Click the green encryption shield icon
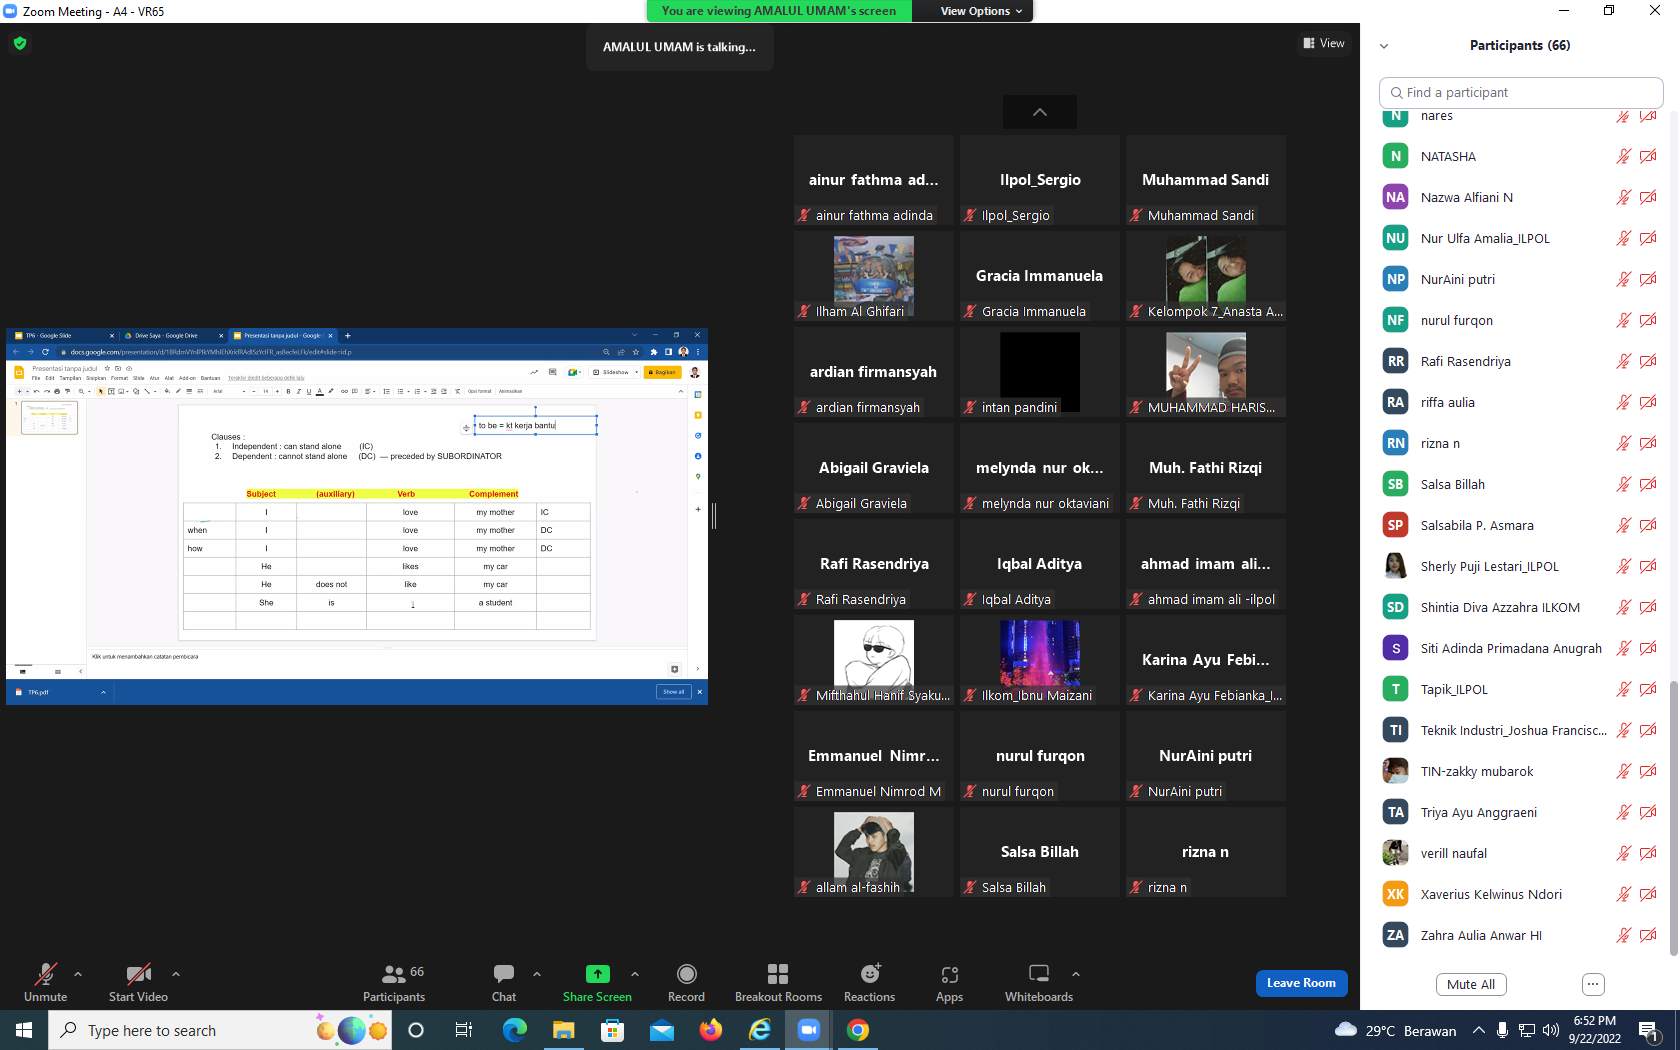 pyautogui.click(x=20, y=43)
